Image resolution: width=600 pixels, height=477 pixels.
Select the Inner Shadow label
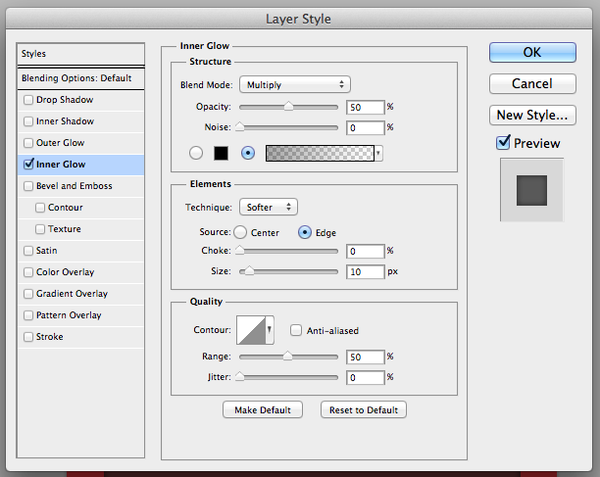[65, 121]
